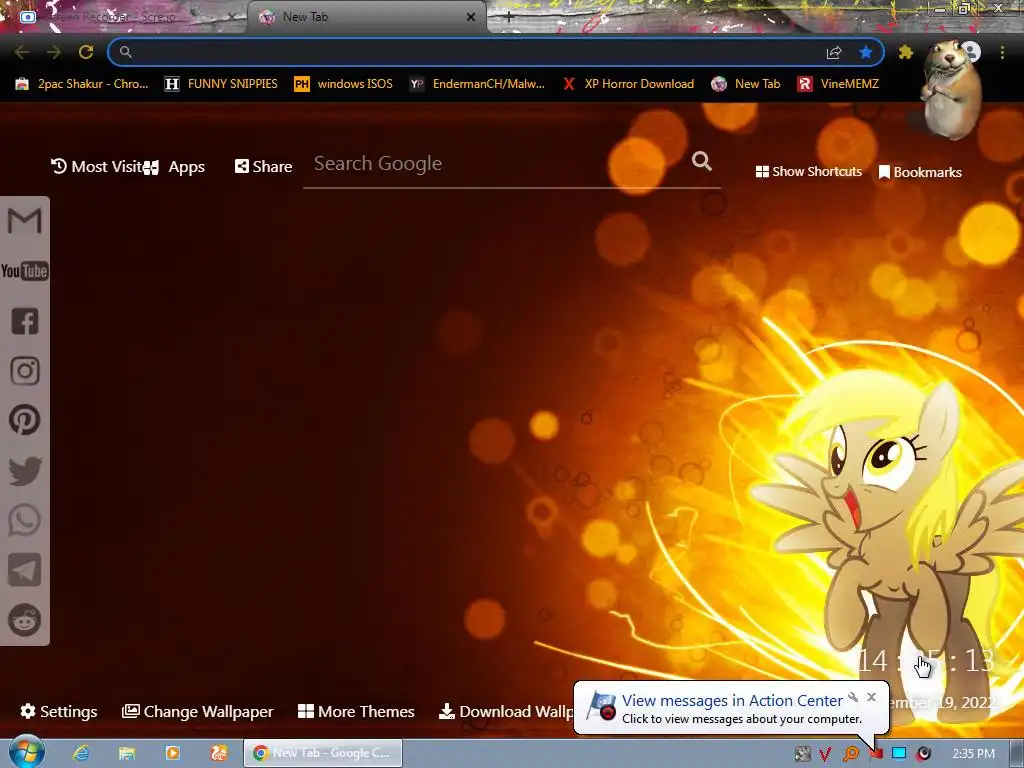Click the taskbar clock showing 2:35 PM
This screenshot has width=1024, height=768.
tap(973, 754)
